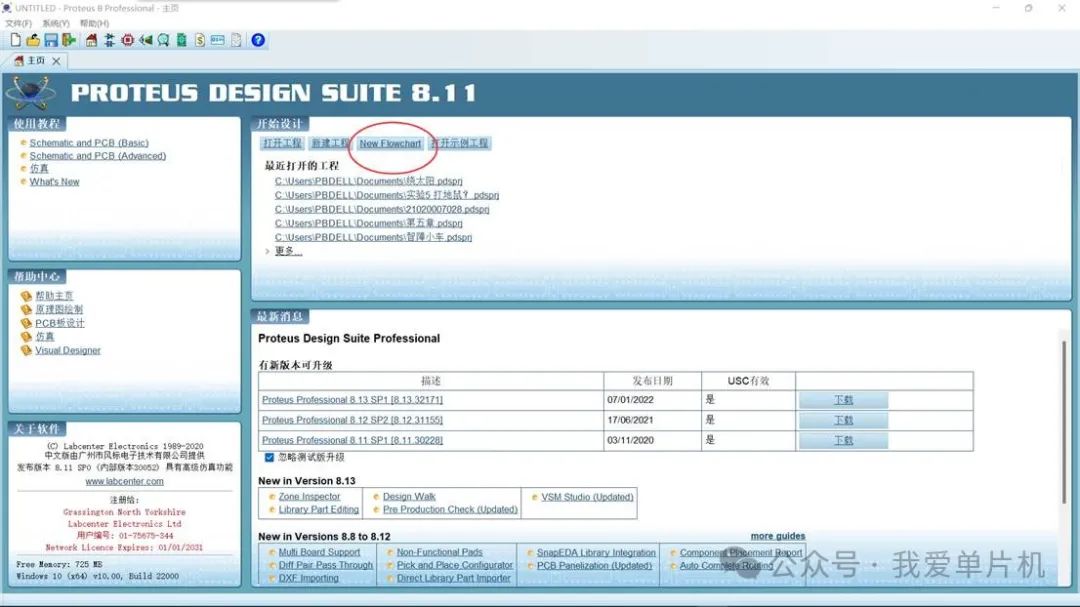Open the 系统(Y) menu
The width and height of the screenshot is (1080, 607).
coord(56,23)
